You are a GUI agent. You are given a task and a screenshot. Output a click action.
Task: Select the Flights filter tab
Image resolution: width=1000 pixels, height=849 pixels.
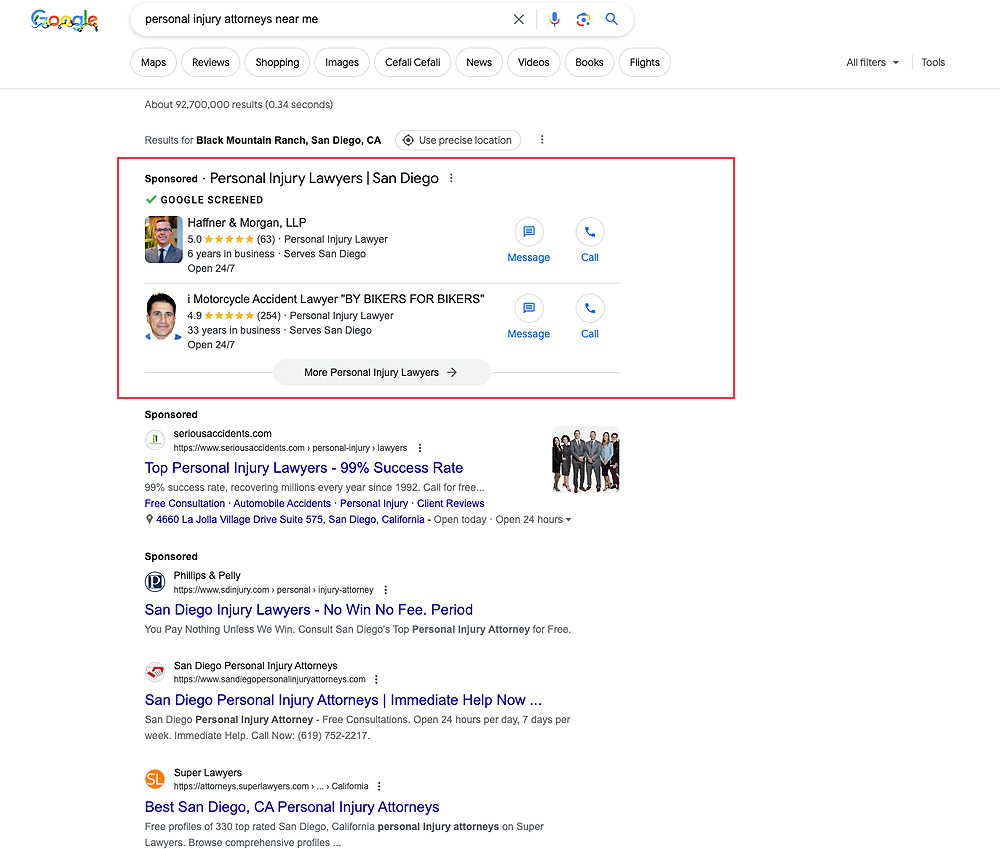pyautogui.click(x=645, y=63)
